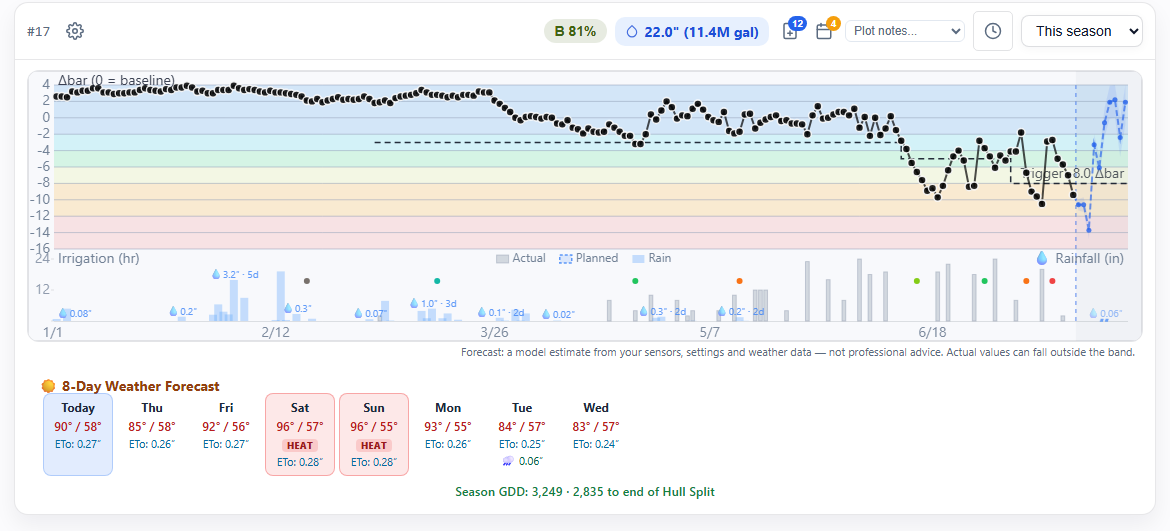Select the Sat heat forecast card

point(300,435)
